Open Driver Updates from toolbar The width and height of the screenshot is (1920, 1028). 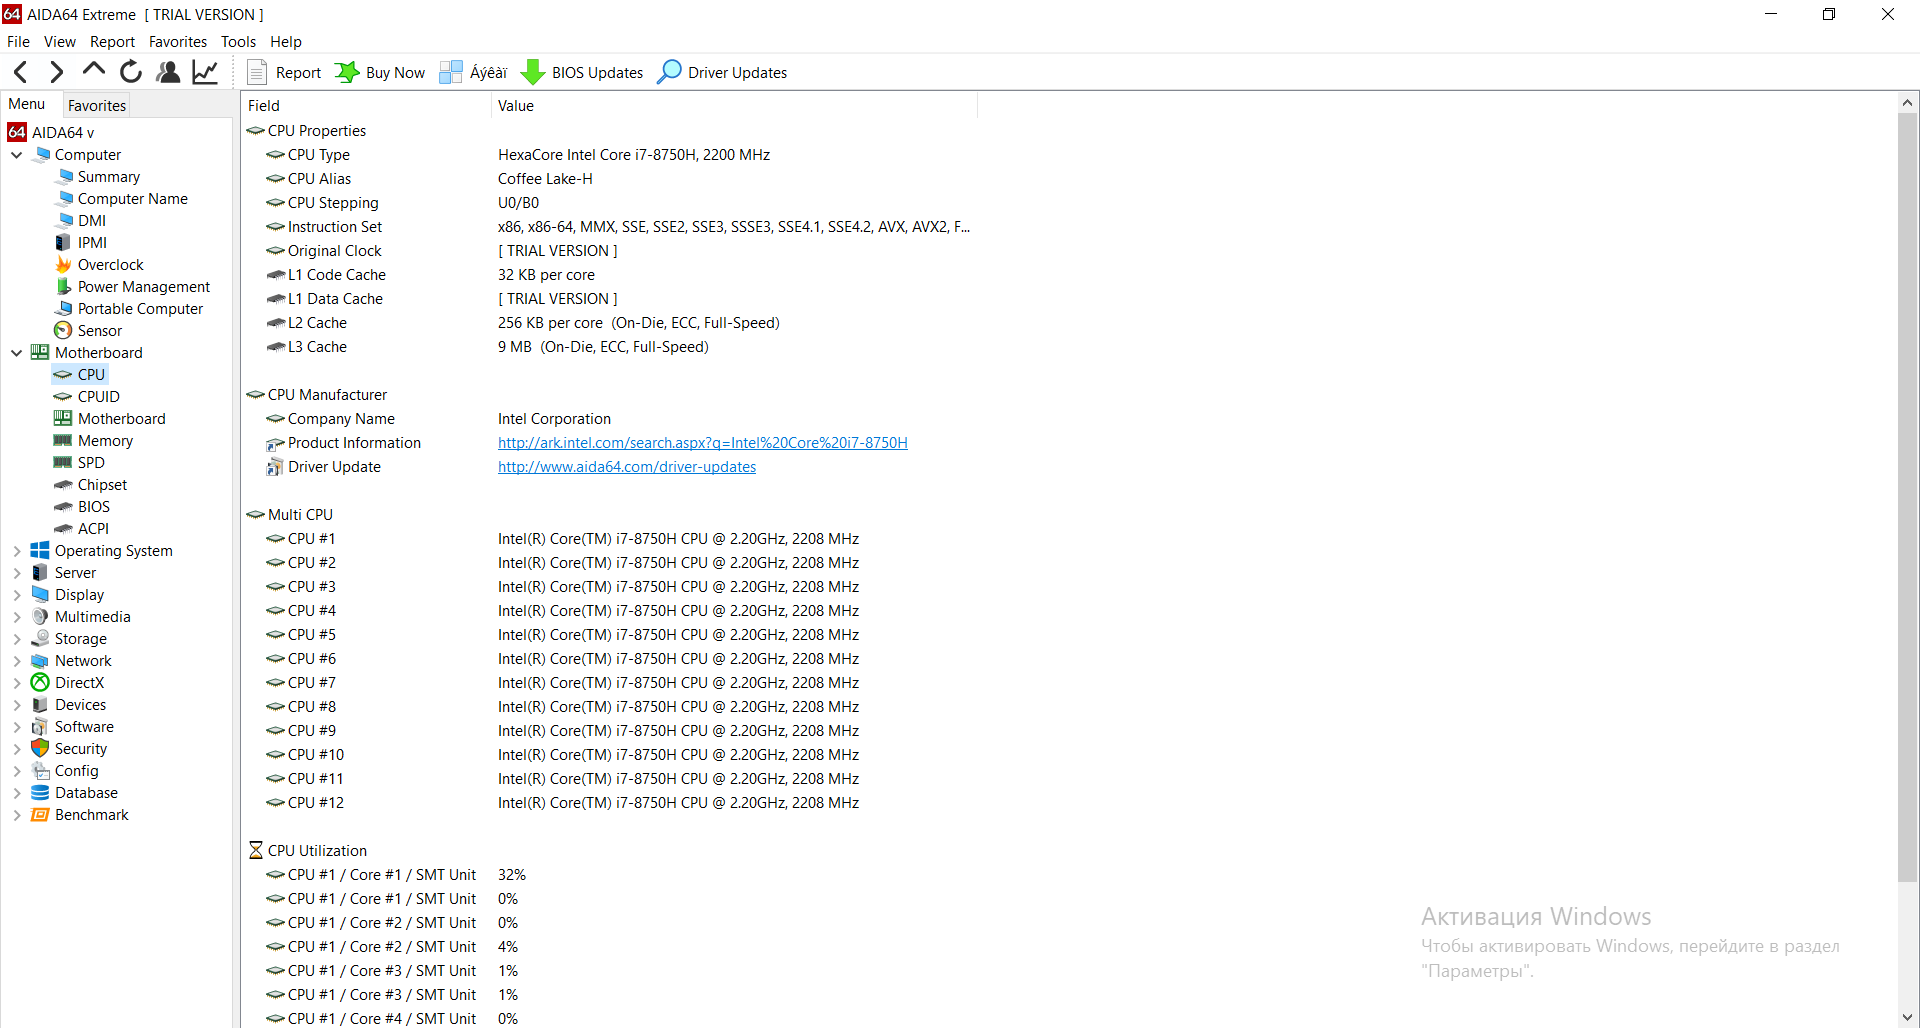[722, 73]
